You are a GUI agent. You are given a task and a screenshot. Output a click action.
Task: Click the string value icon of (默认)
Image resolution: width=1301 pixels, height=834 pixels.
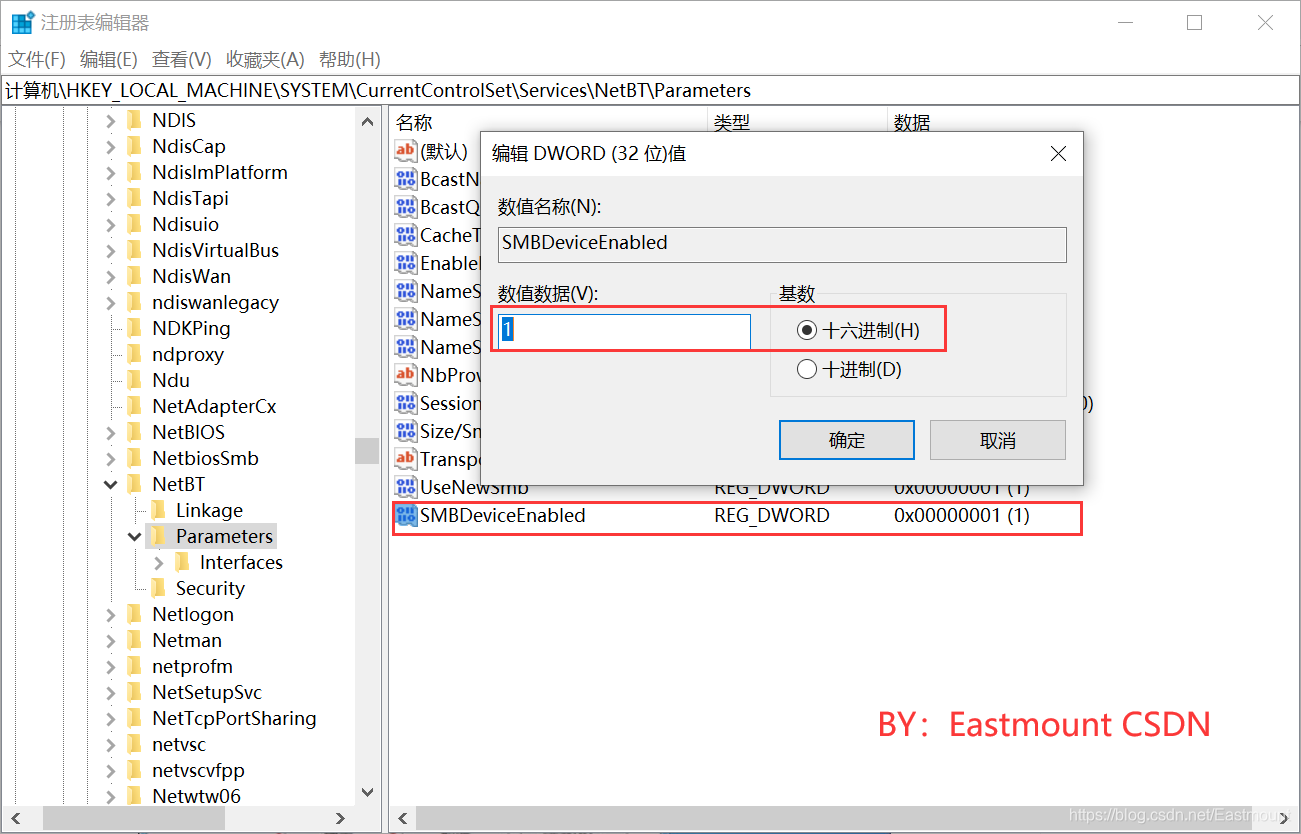[x=406, y=151]
